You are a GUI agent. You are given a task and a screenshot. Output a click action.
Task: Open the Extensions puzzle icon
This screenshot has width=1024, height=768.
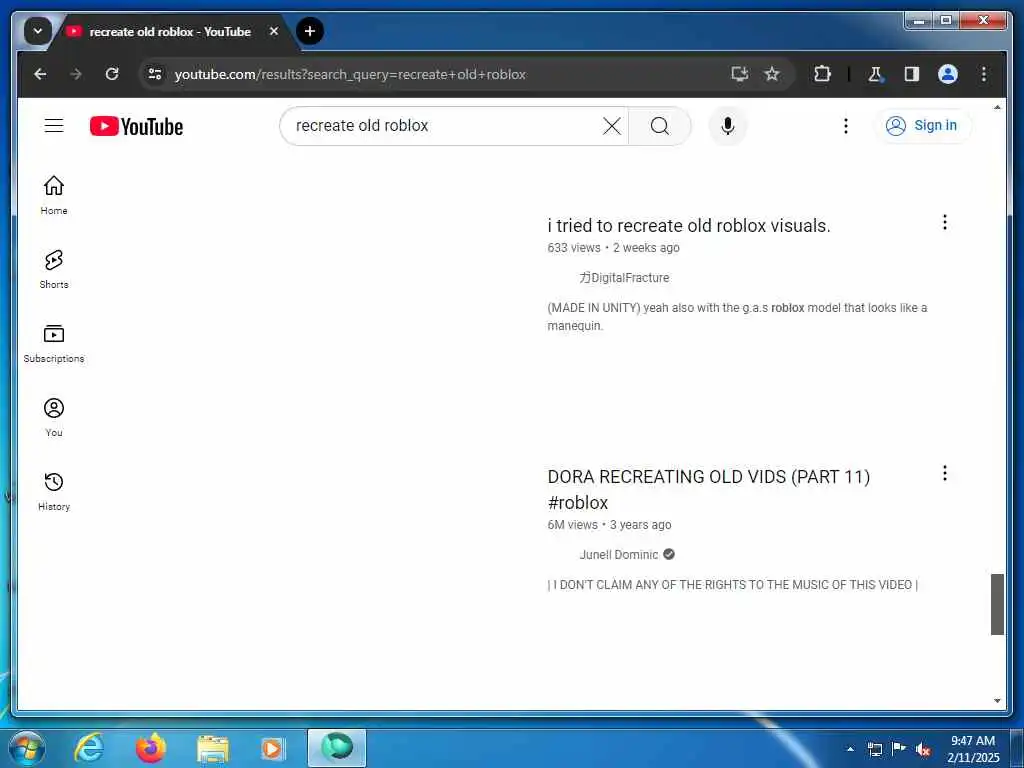[x=822, y=74]
